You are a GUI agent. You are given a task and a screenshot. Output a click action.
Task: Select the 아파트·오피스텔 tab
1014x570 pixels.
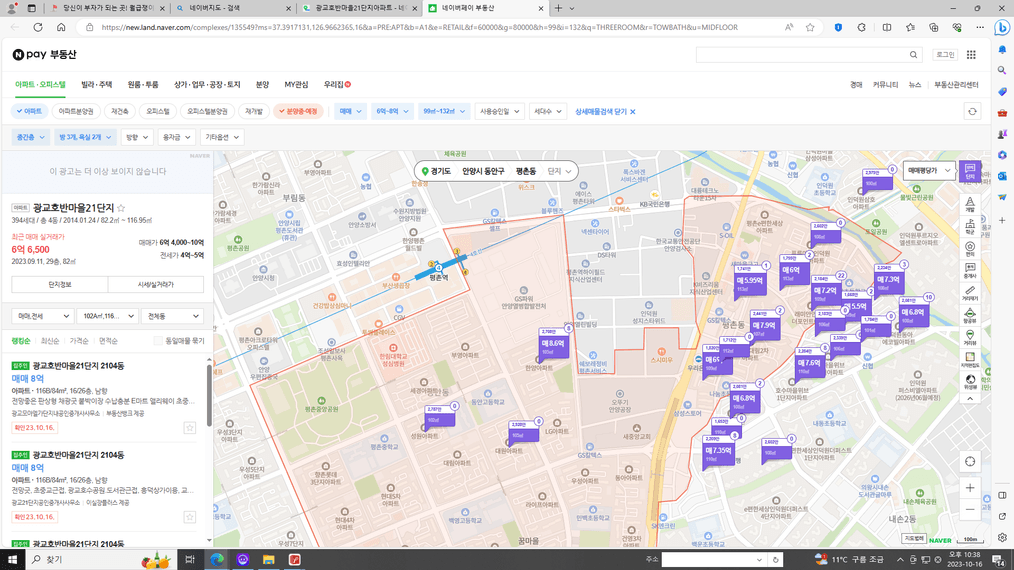pos(41,85)
